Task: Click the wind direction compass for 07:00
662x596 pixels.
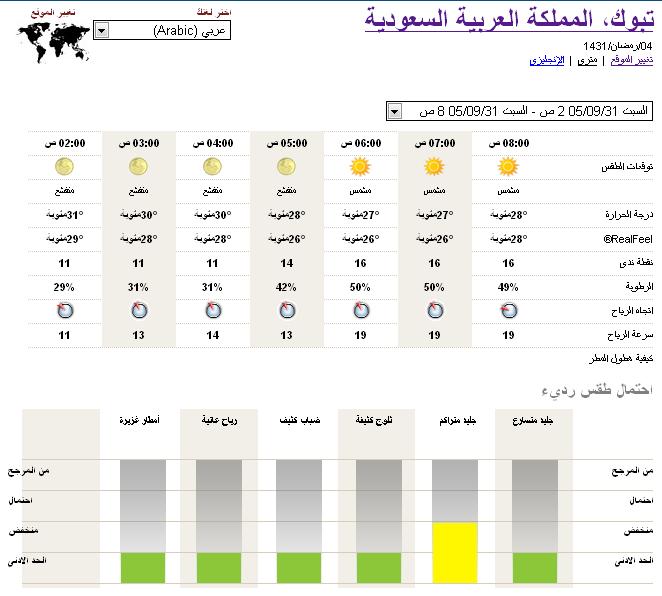Action: 435,310
